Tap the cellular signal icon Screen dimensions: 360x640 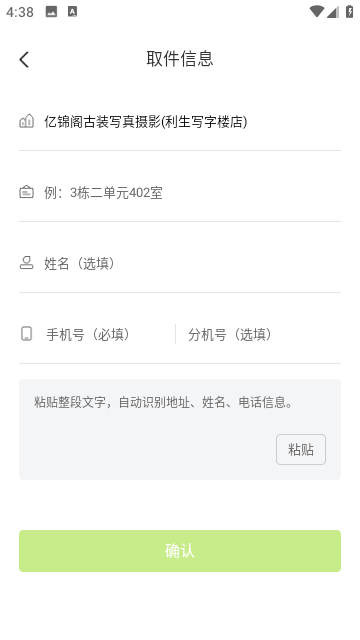(333, 12)
